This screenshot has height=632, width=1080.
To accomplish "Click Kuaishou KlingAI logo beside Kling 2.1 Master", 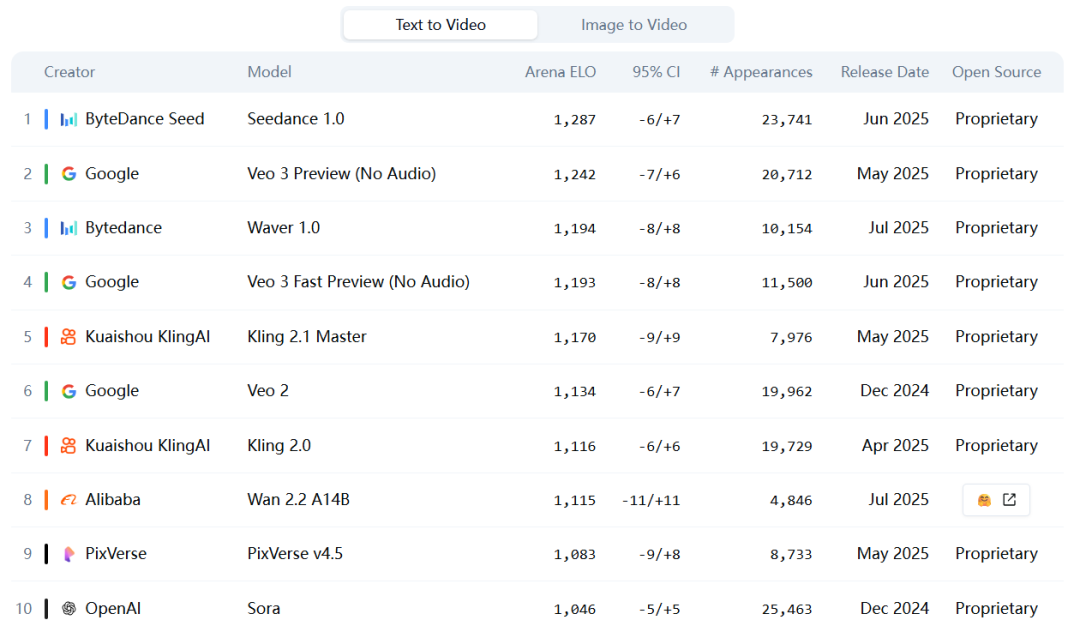I will pos(68,337).
